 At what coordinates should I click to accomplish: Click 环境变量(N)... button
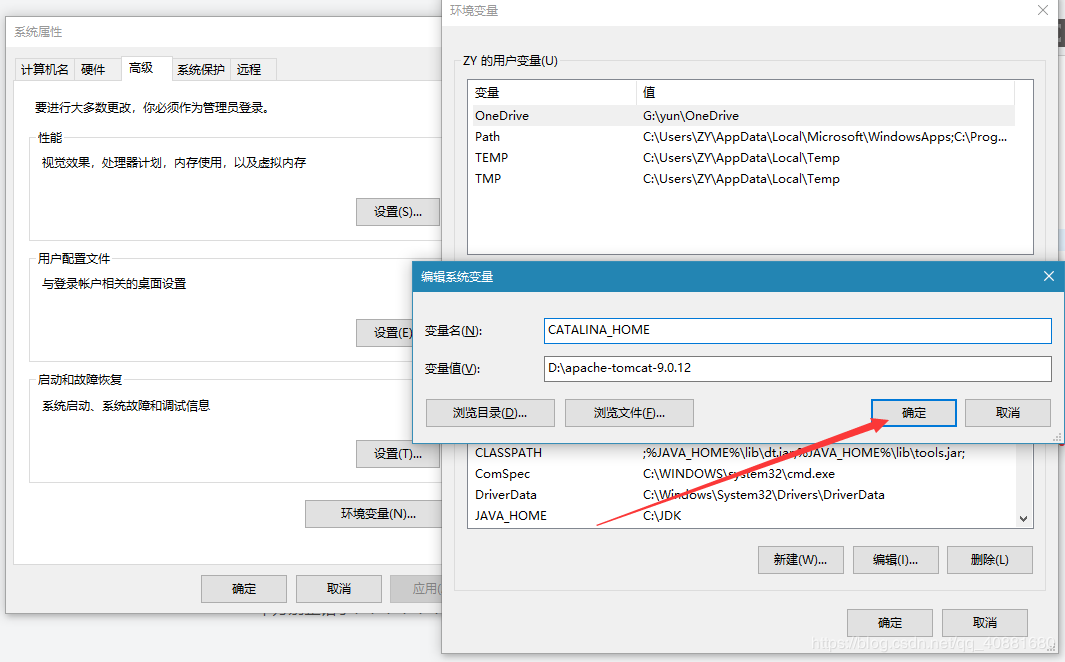(x=374, y=514)
